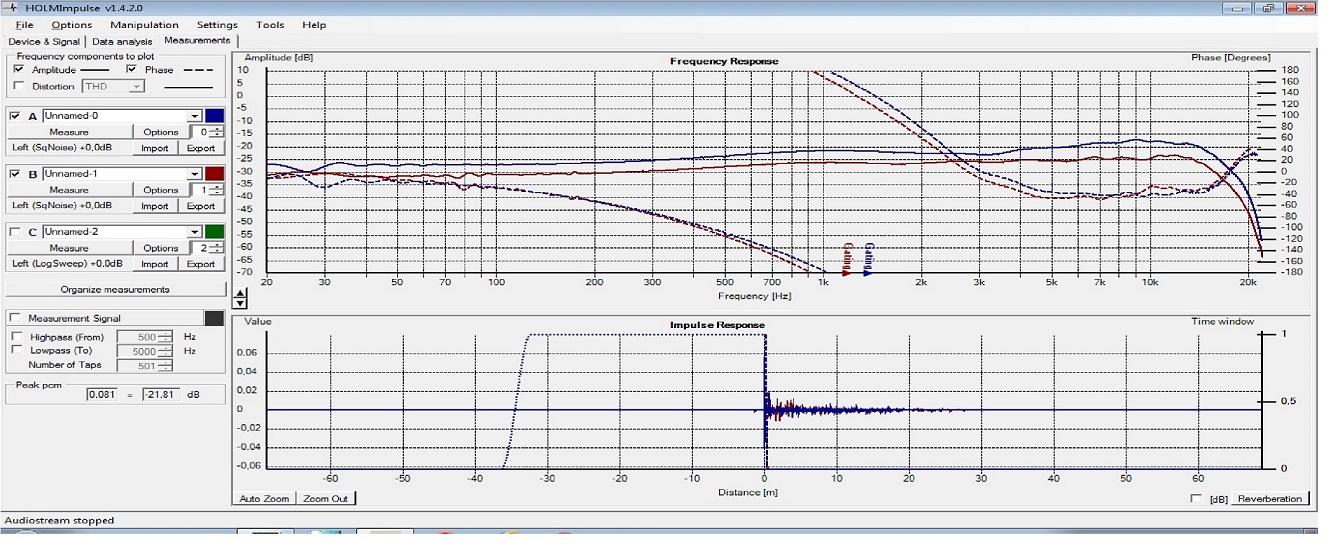Click the Number of Taps spinner arrows
The image size is (1333, 548).
click(166, 365)
